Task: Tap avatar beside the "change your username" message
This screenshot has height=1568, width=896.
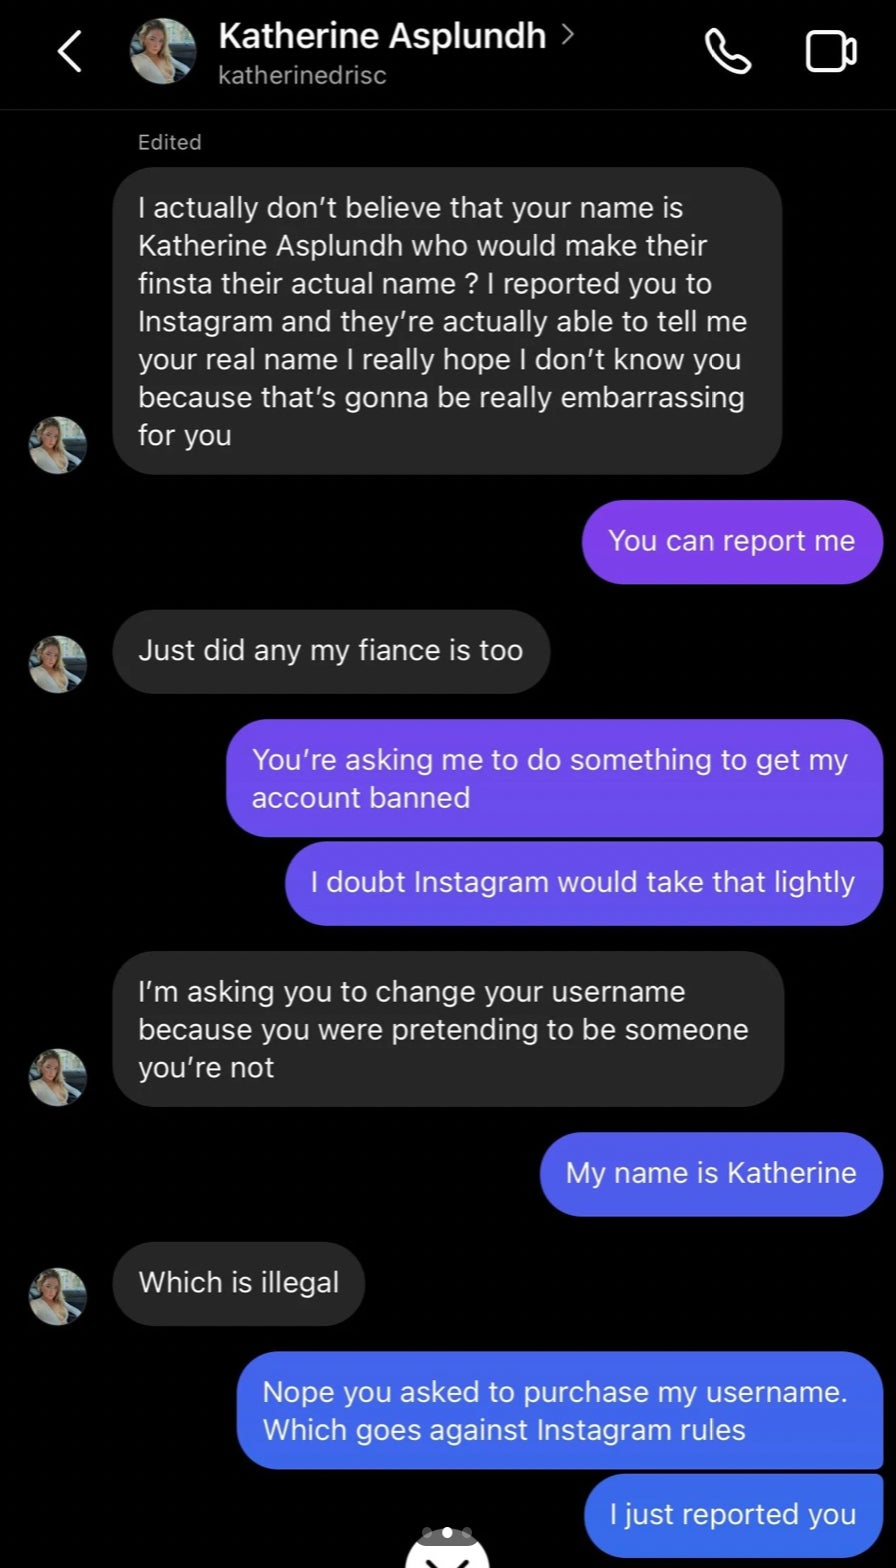Action: (x=58, y=1077)
